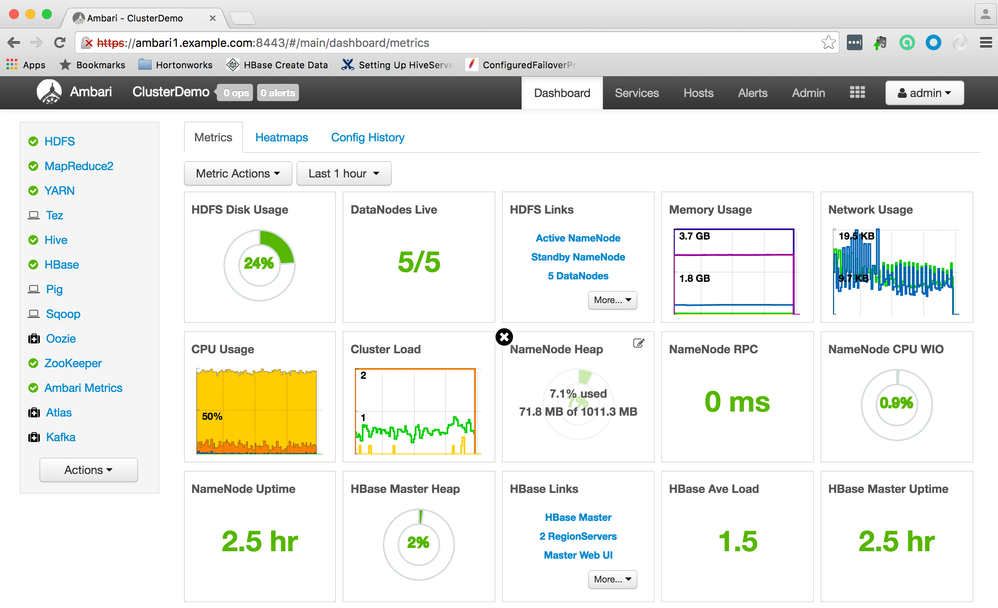
Task: Click HDFS green status check icon
Action: click(33, 141)
